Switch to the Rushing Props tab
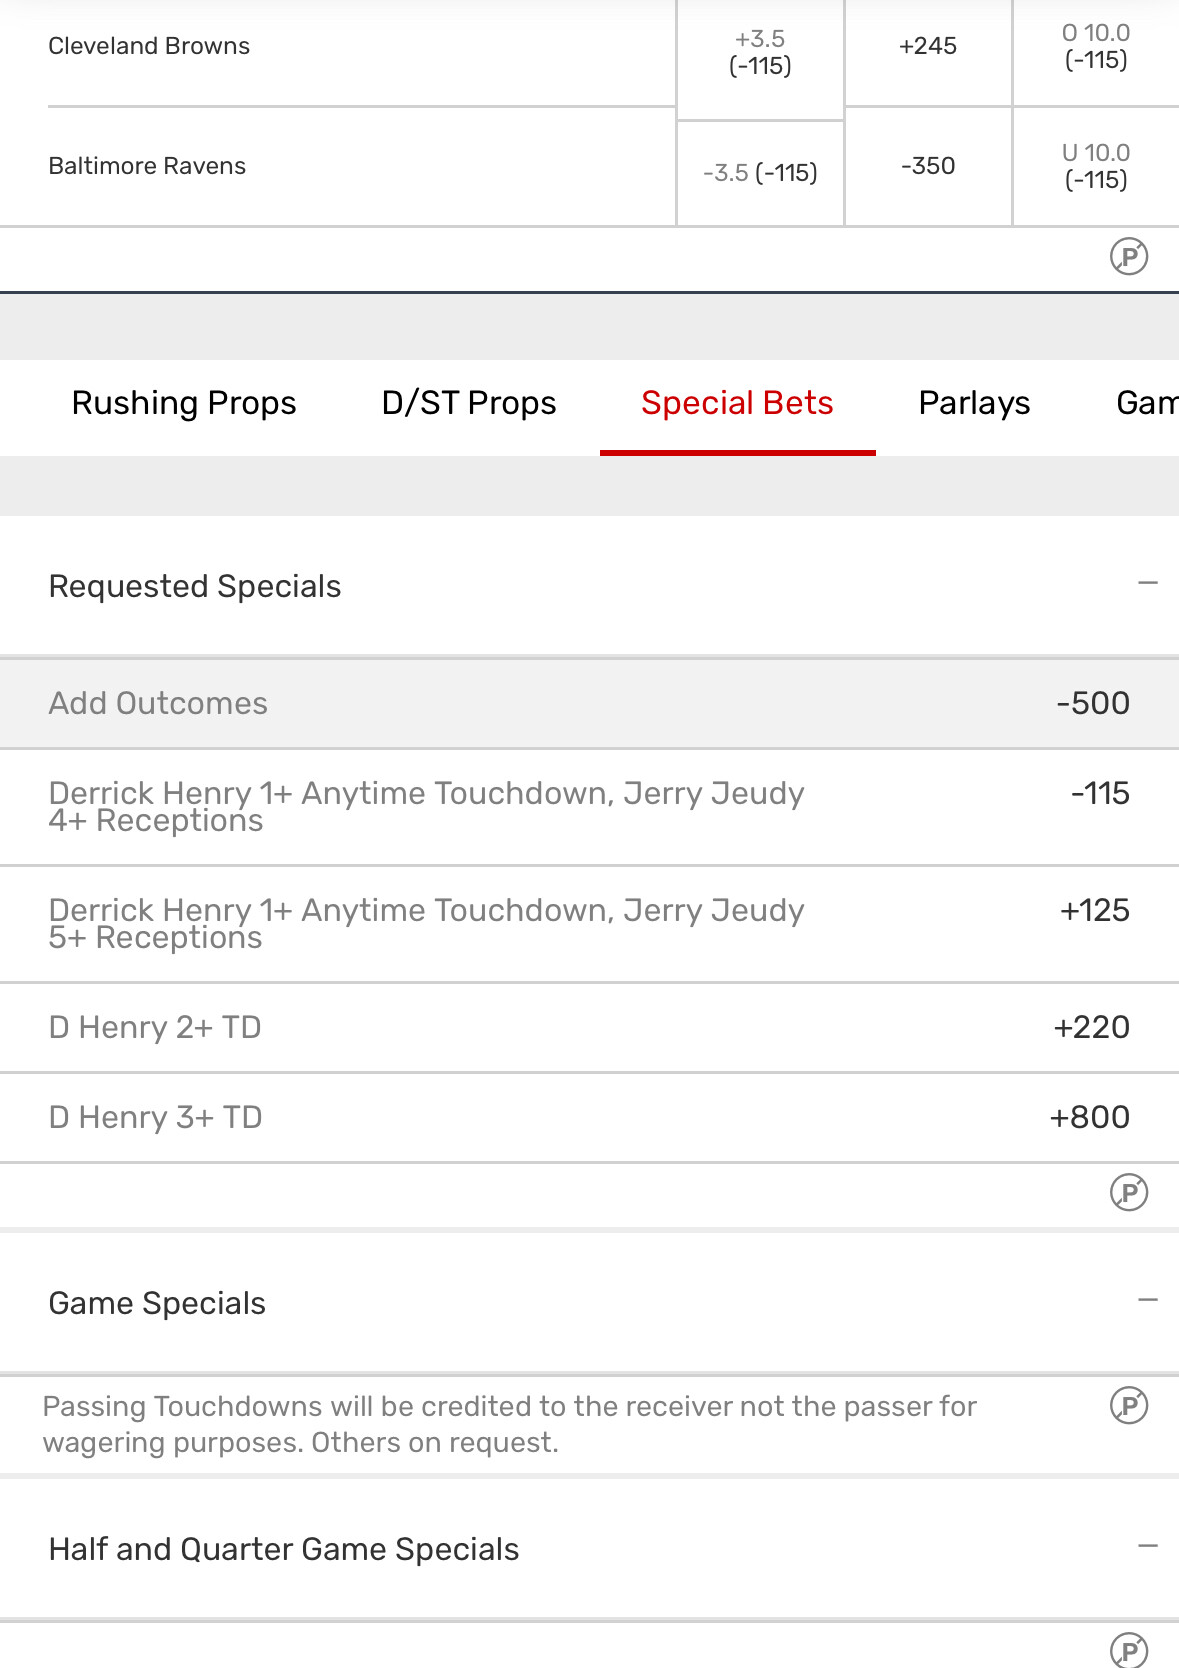This screenshot has height=1668, width=1179. click(x=184, y=403)
